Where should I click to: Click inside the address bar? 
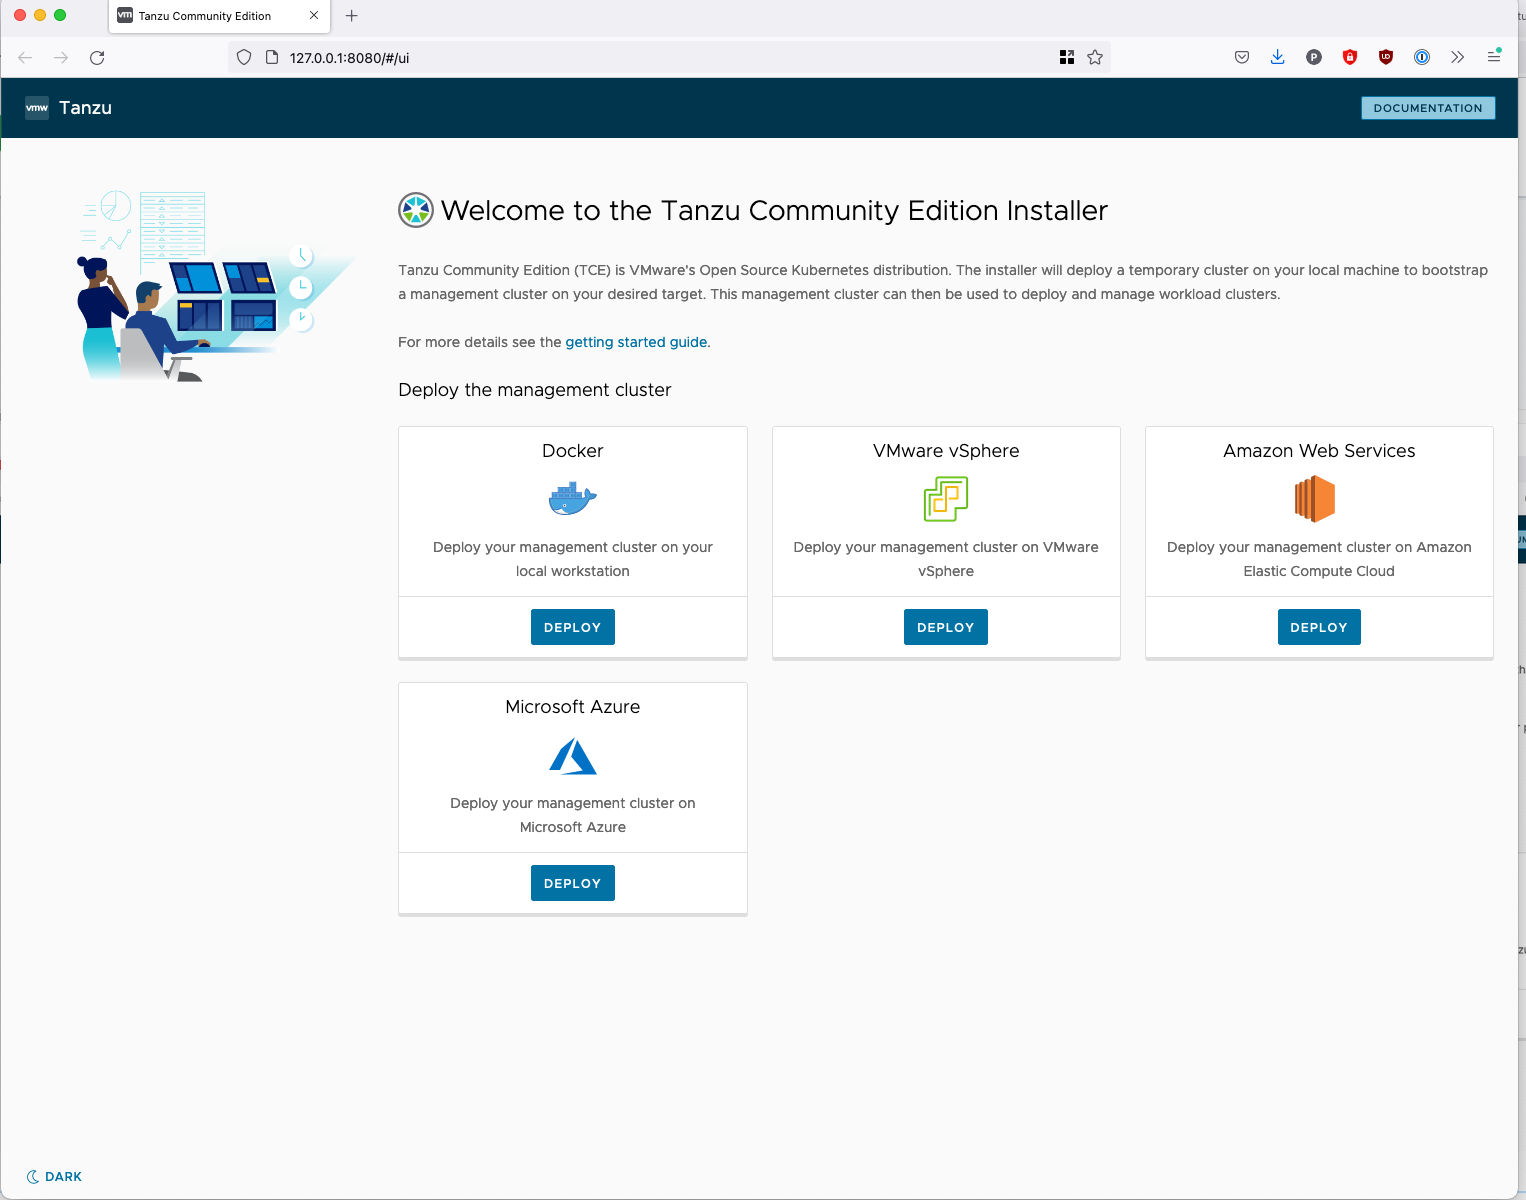click(600, 57)
